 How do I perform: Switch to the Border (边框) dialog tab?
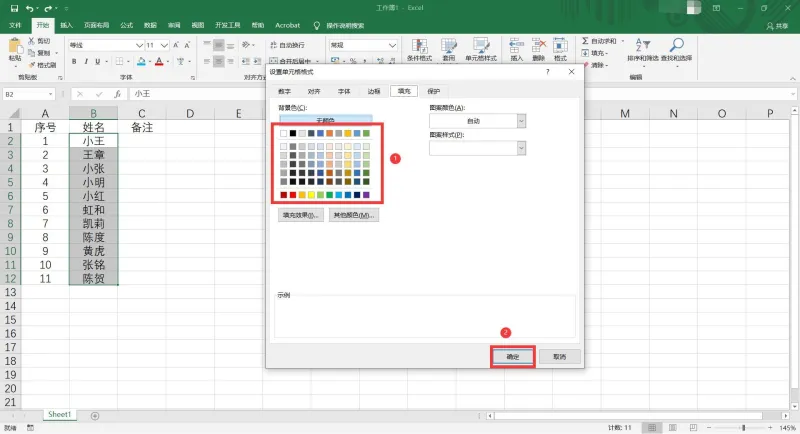coord(374,91)
